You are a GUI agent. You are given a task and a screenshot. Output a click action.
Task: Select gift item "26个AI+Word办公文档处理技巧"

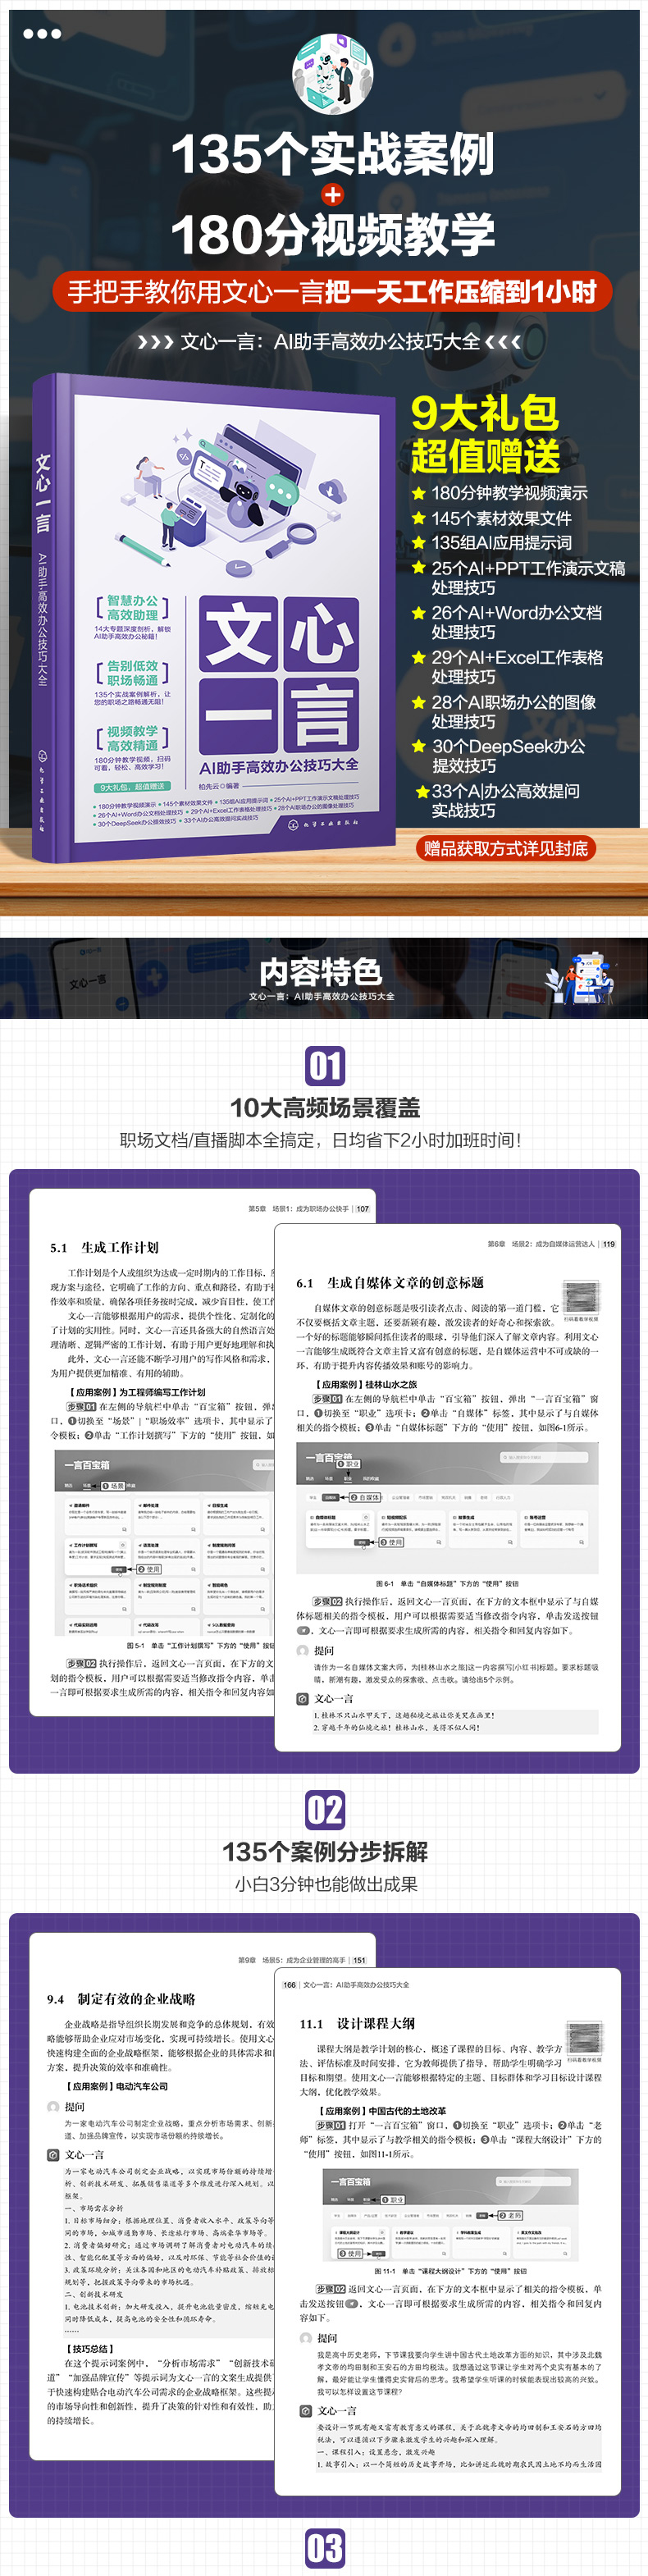coord(516,622)
